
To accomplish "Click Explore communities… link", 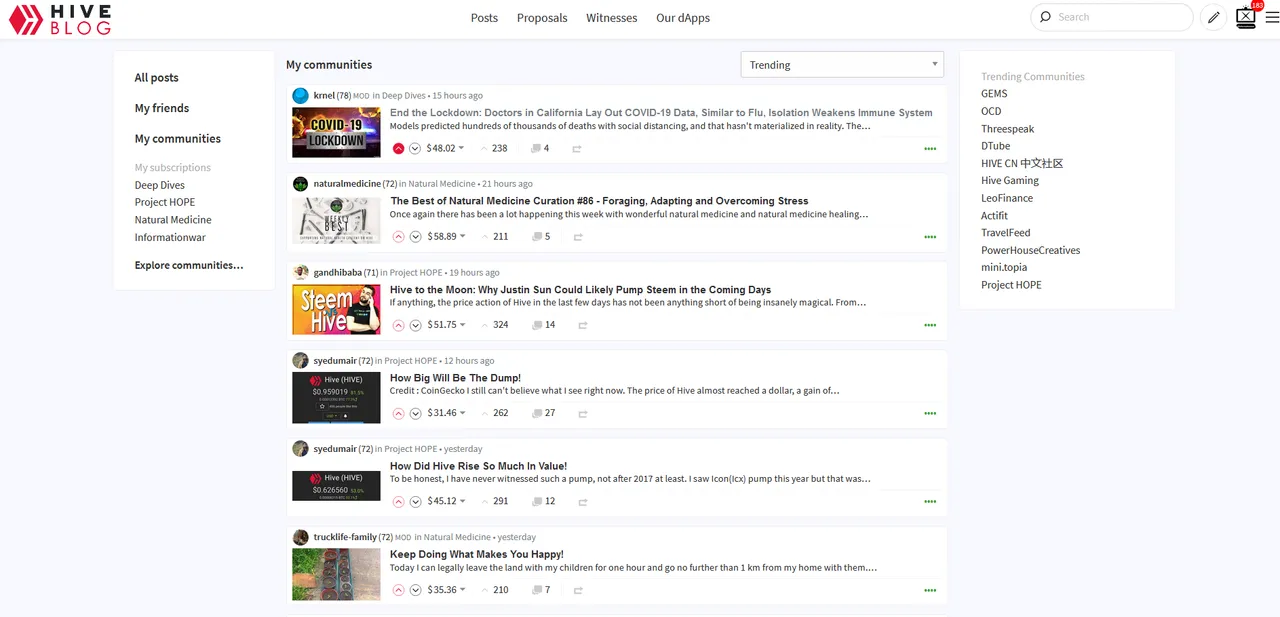I will click(189, 266).
